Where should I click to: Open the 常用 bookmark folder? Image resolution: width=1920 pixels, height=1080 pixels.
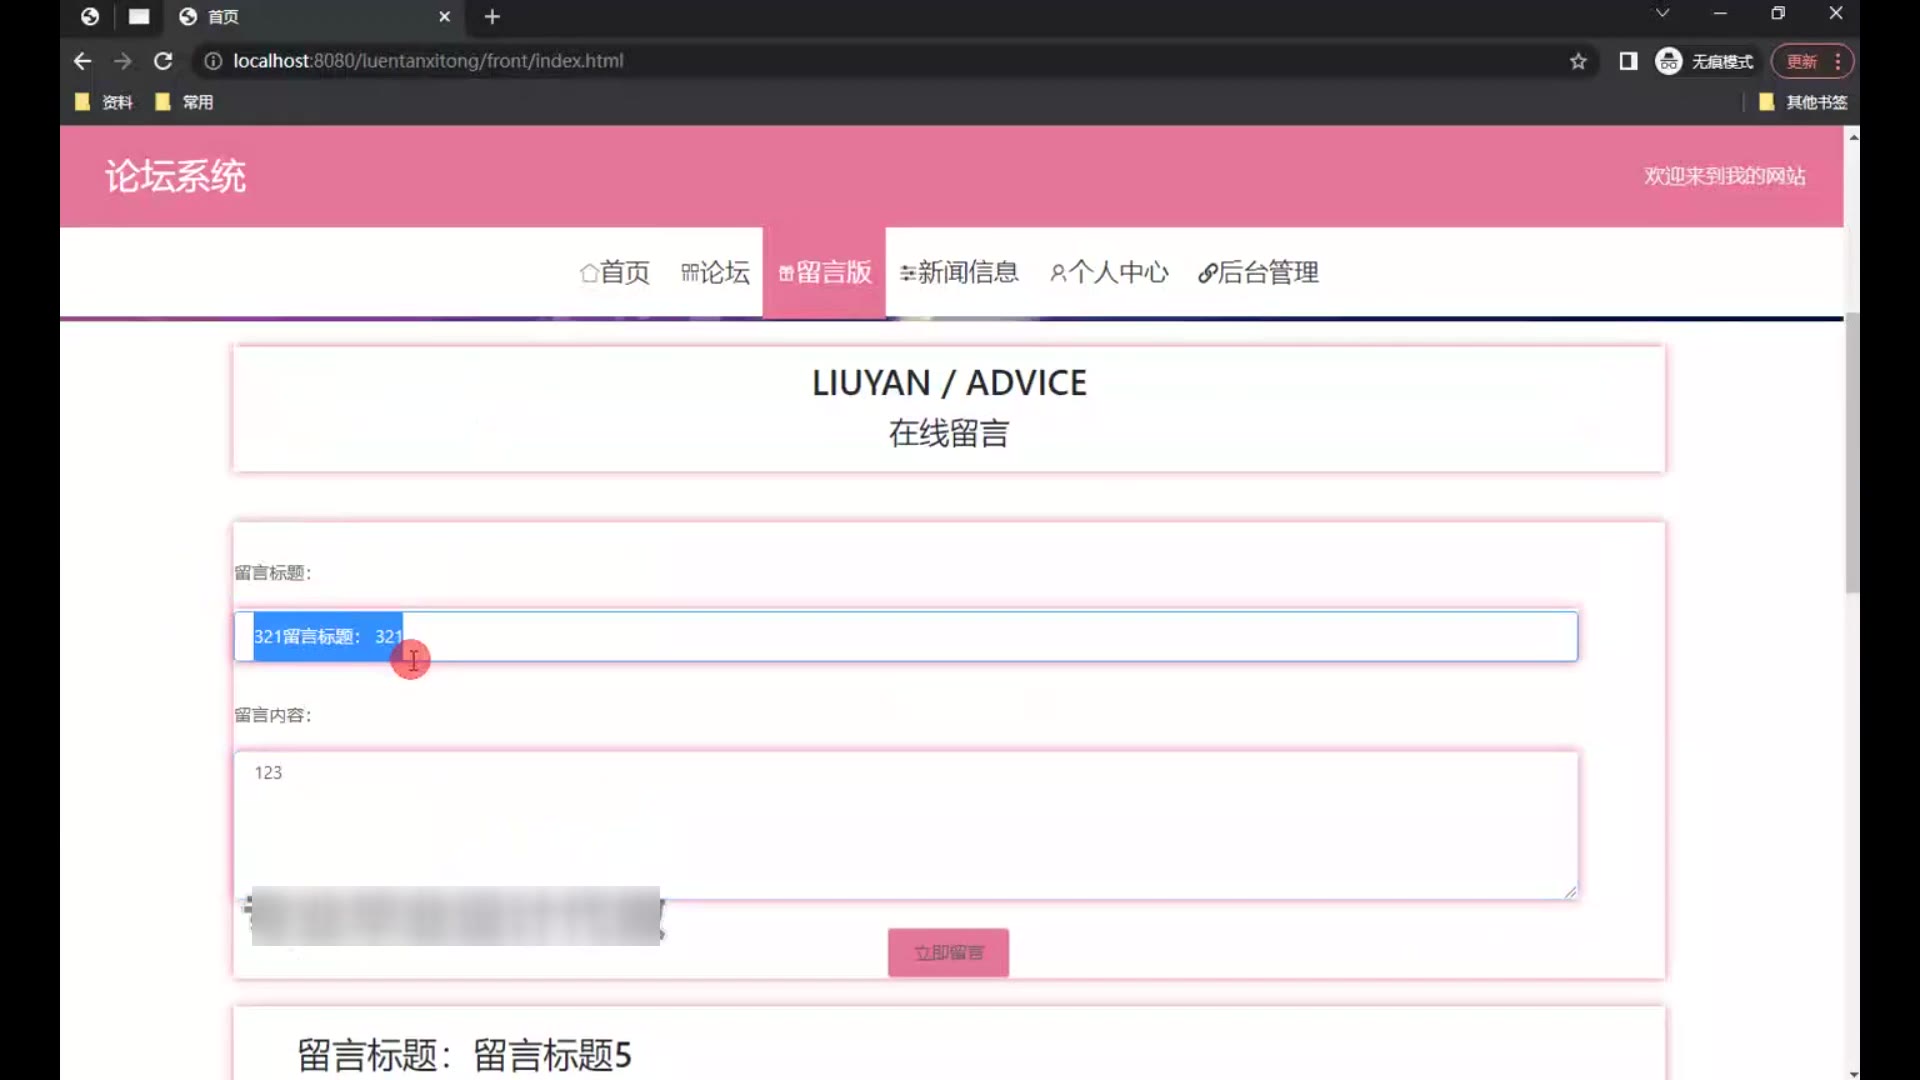pyautogui.click(x=184, y=102)
